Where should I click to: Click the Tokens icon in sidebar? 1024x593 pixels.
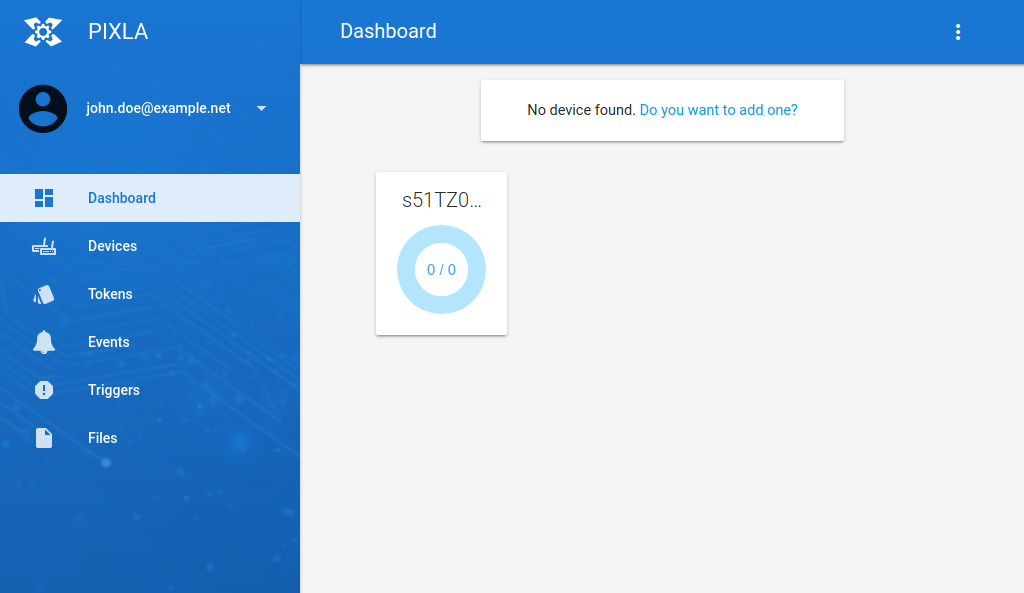tap(44, 293)
